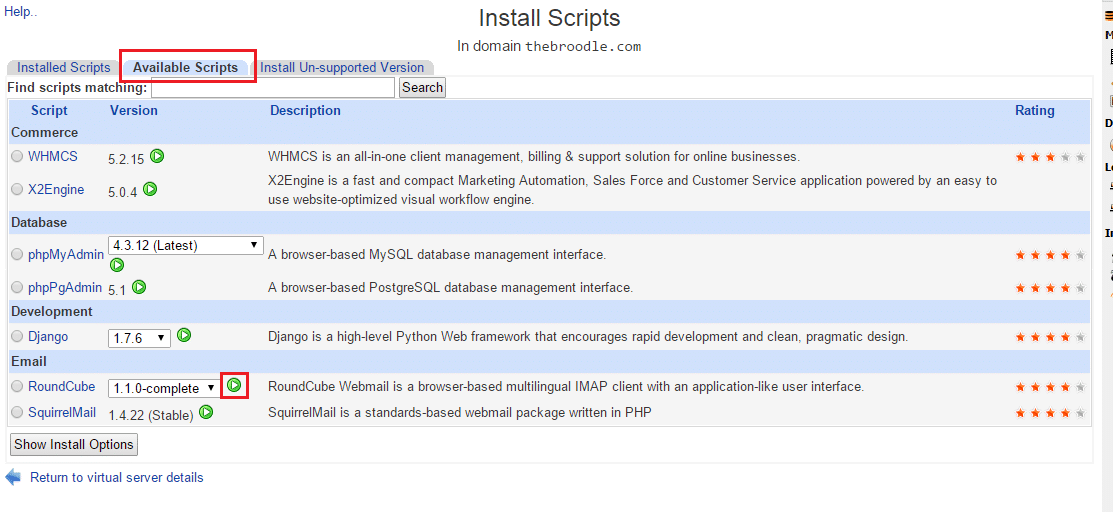Click the WHMCS star rating
Image resolution: width=1113 pixels, height=512 pixels.
[1051, 157]
